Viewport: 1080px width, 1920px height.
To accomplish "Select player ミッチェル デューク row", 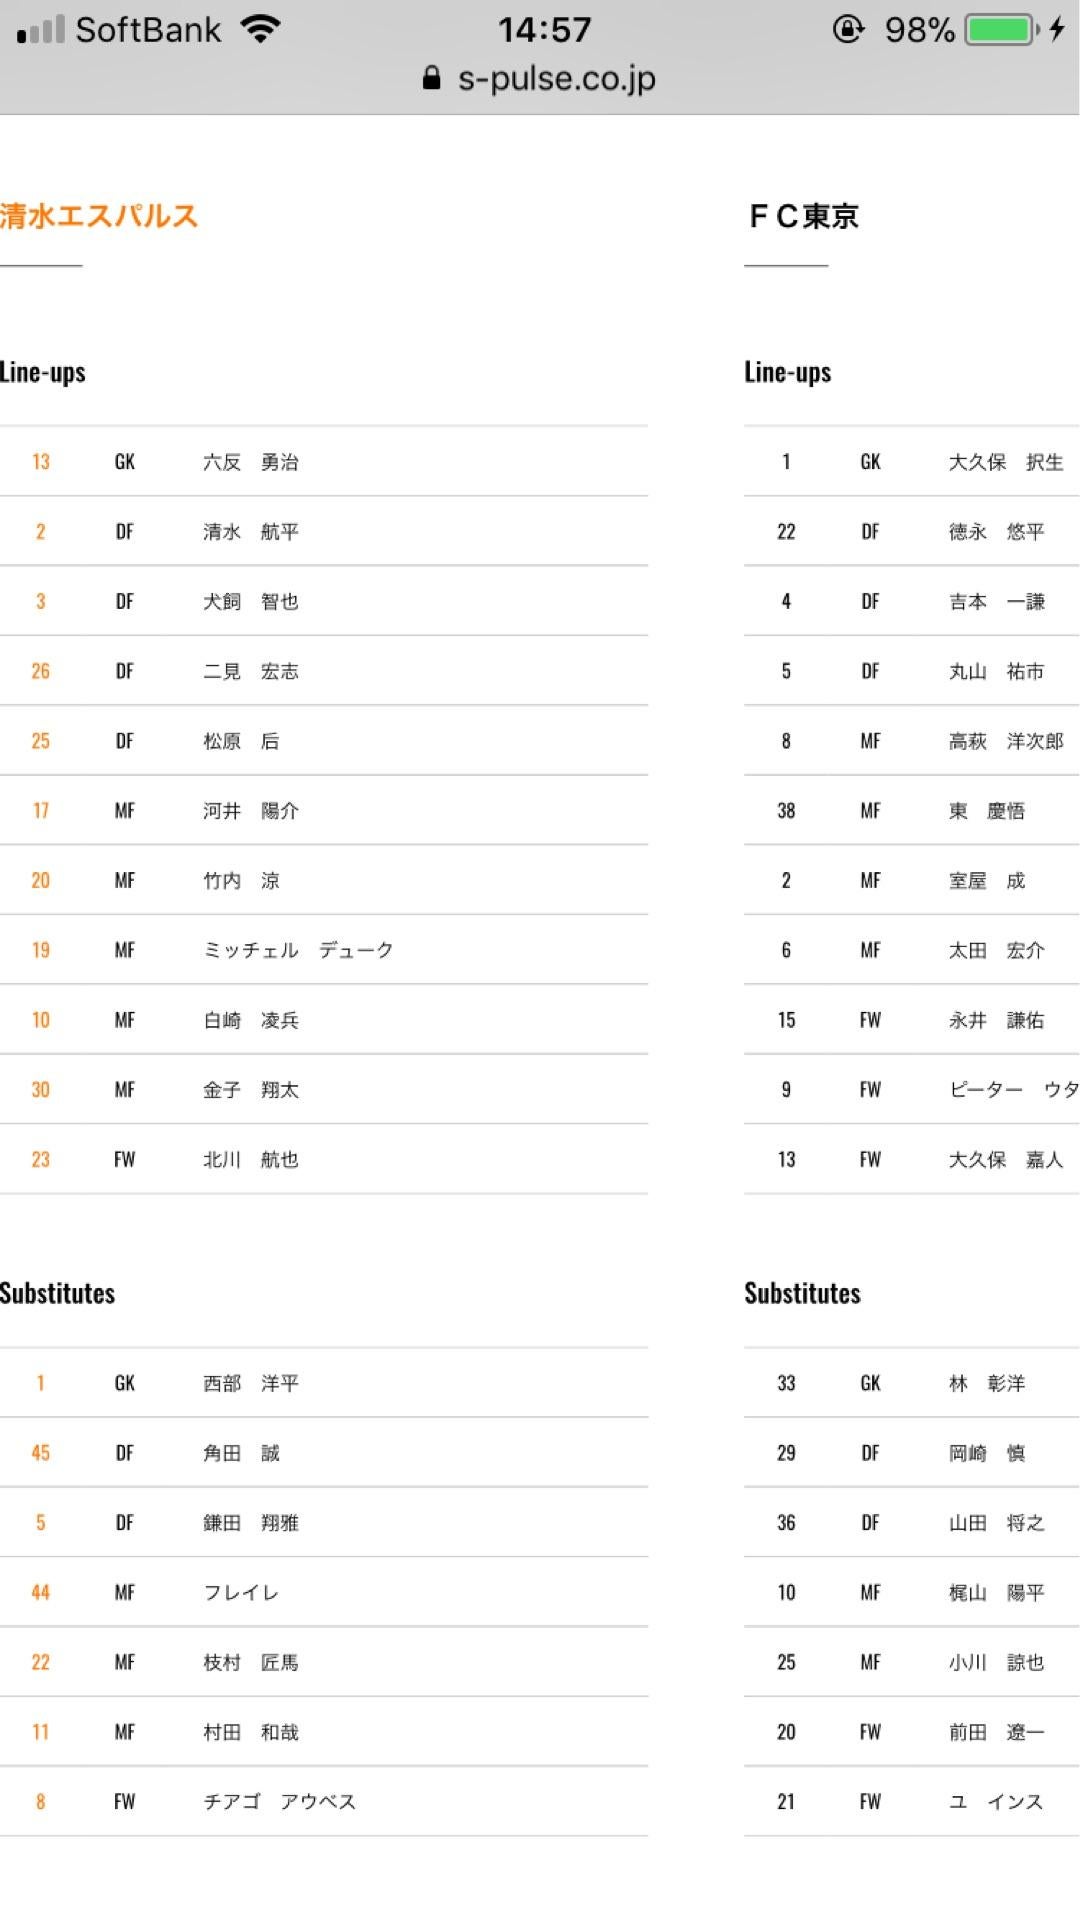I will pyautogui.click(x=298, y=950).
